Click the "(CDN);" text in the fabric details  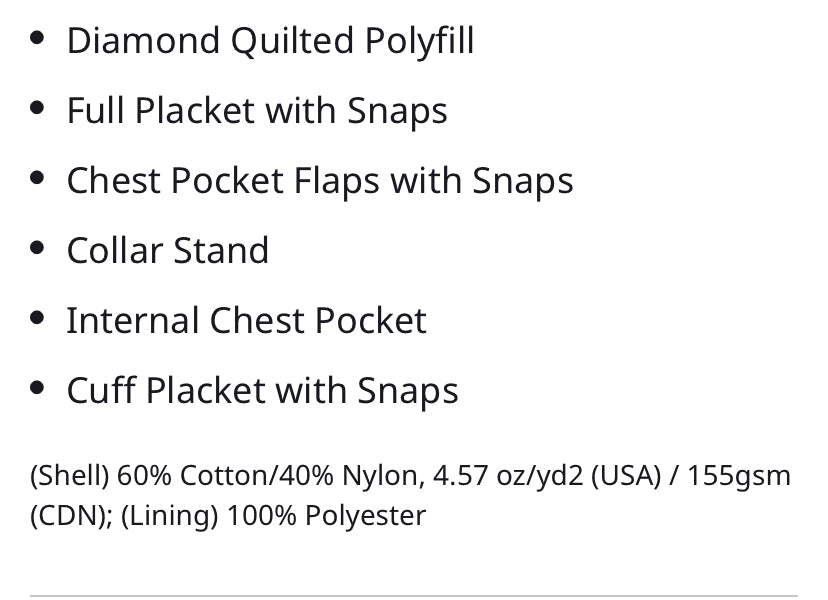(70, 516)
